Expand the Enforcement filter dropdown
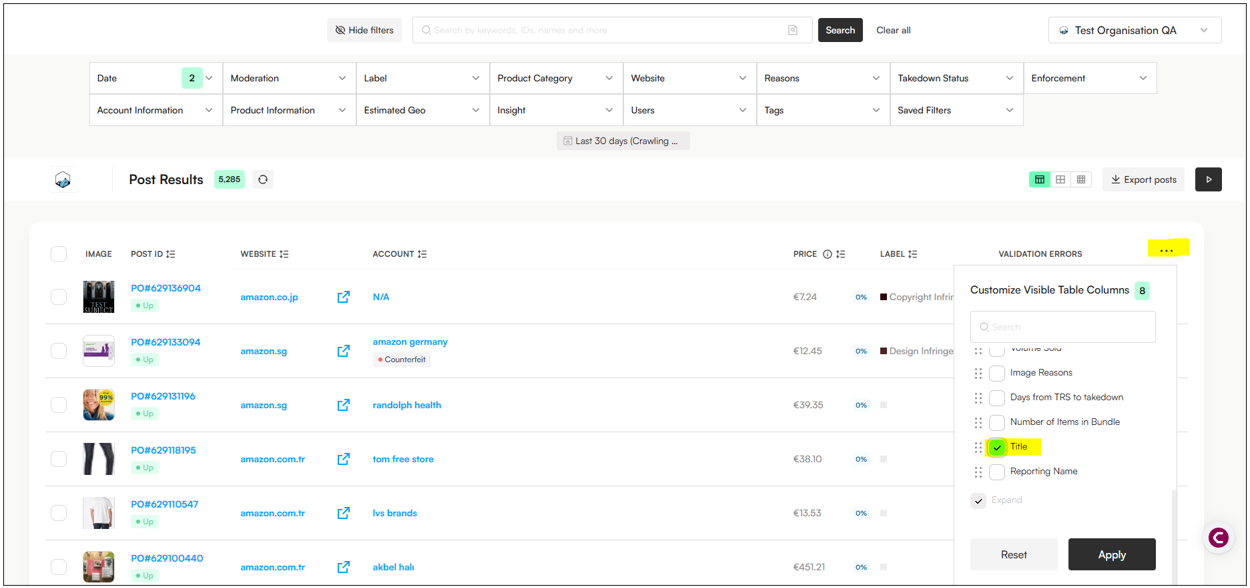The height and width of the screenshot is (588, 1250). (x=1090, y=78)
